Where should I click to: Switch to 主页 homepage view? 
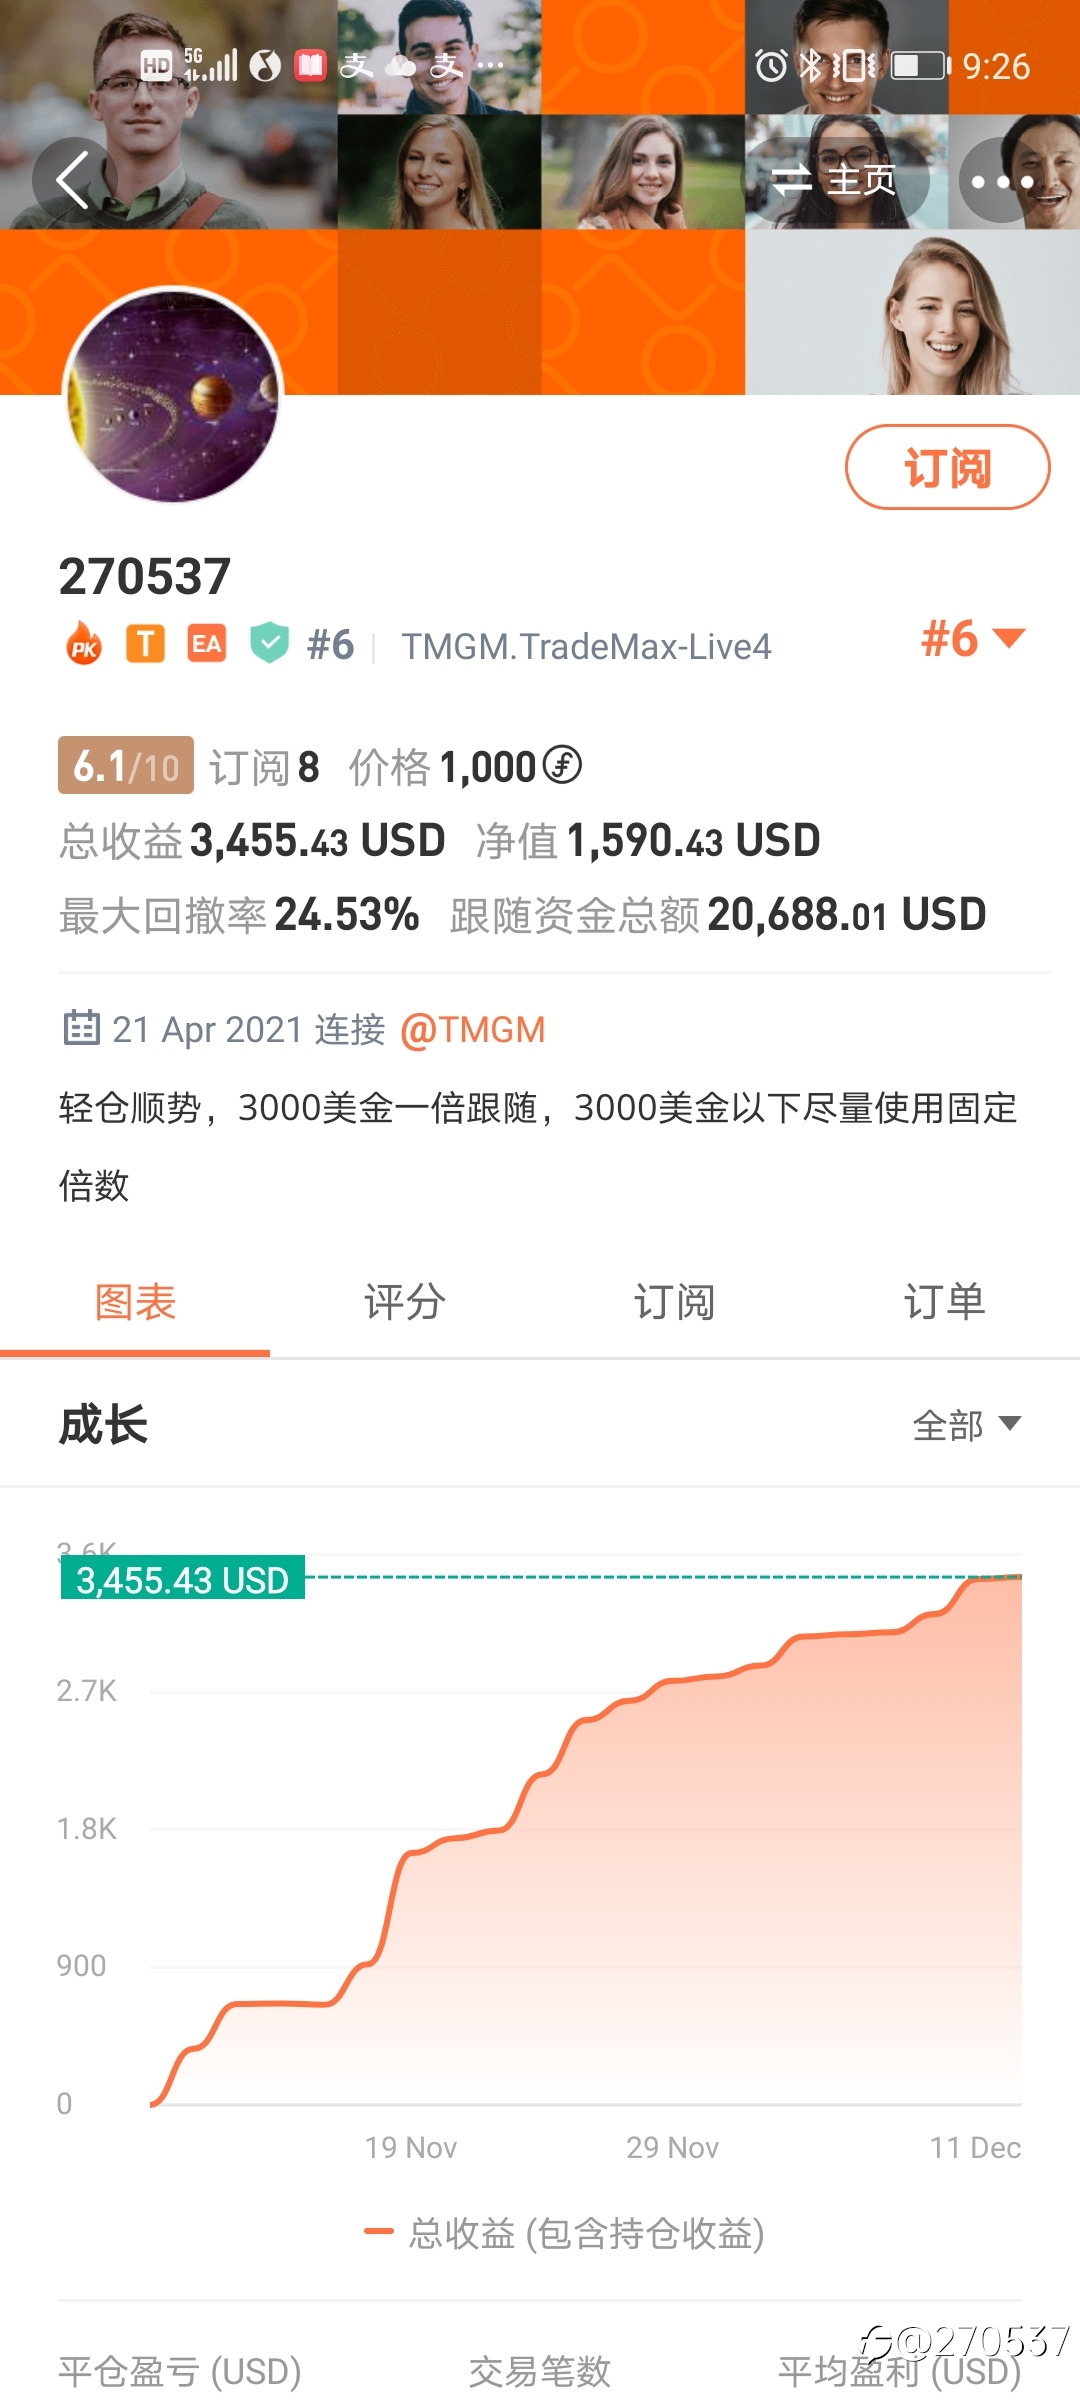click(x=837, y=181)
